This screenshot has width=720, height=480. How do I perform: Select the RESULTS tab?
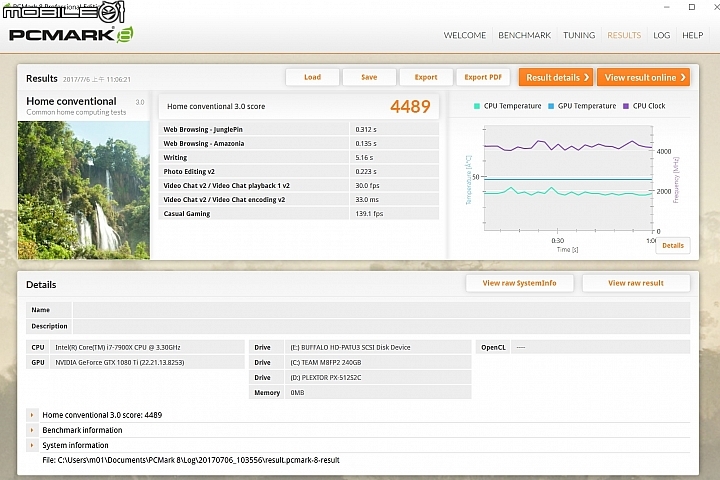624,35
